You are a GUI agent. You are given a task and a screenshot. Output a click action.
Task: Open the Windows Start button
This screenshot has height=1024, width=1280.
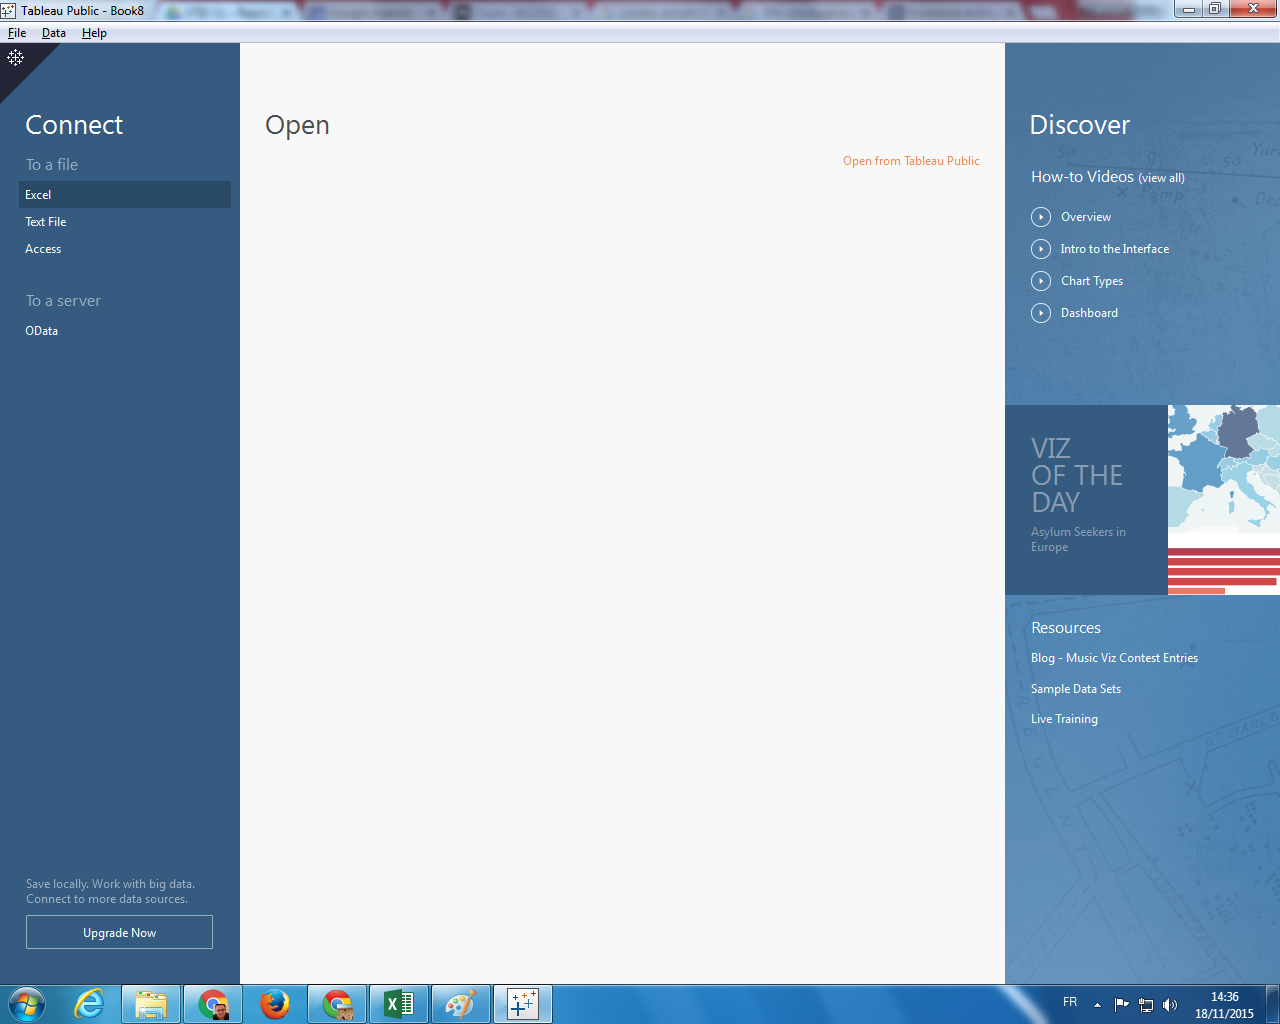(x=27, y=1004)
